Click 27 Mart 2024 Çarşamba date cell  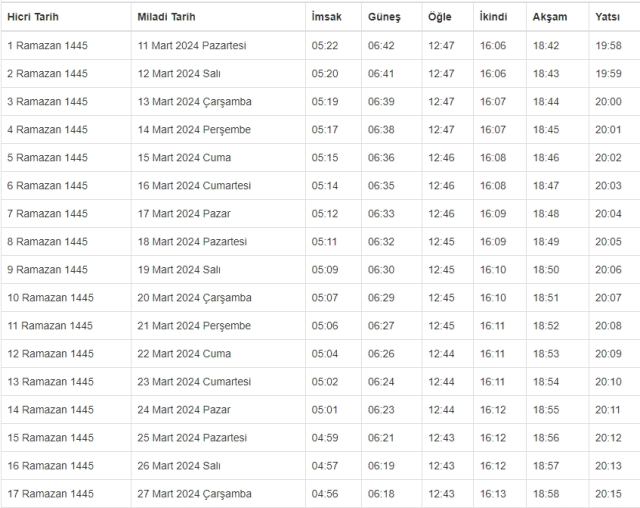[194, 494]
